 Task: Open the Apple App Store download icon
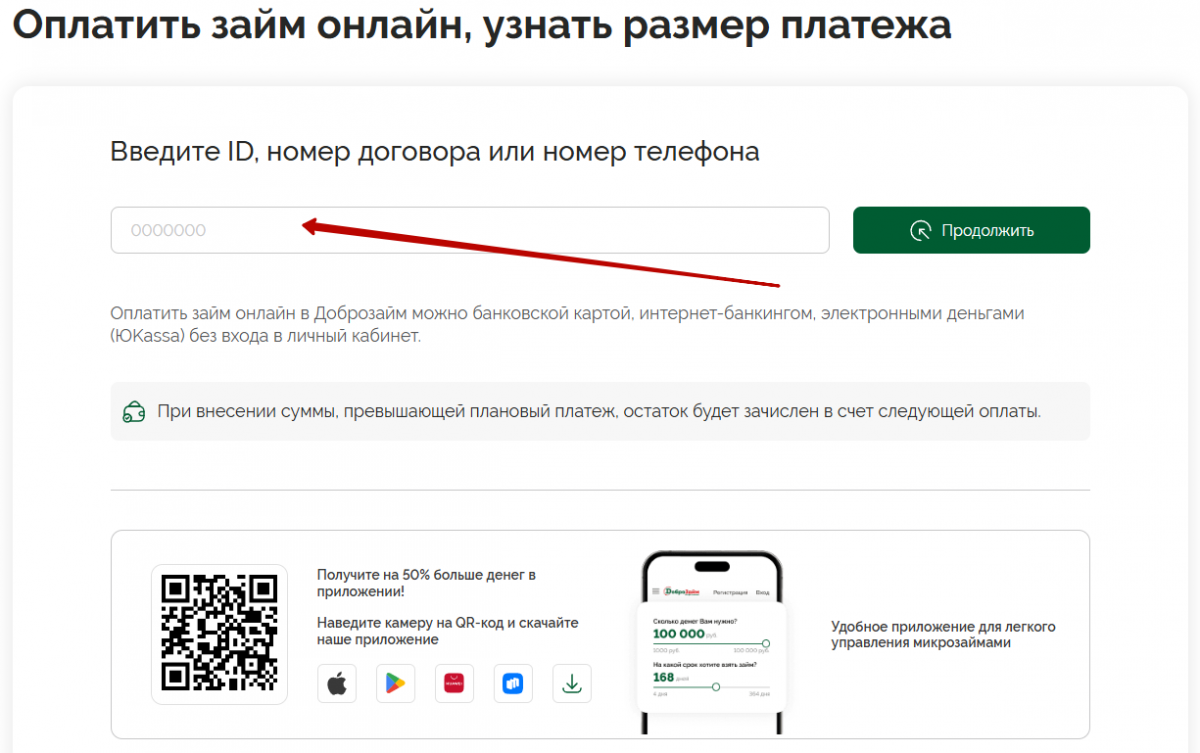(337, 683)
